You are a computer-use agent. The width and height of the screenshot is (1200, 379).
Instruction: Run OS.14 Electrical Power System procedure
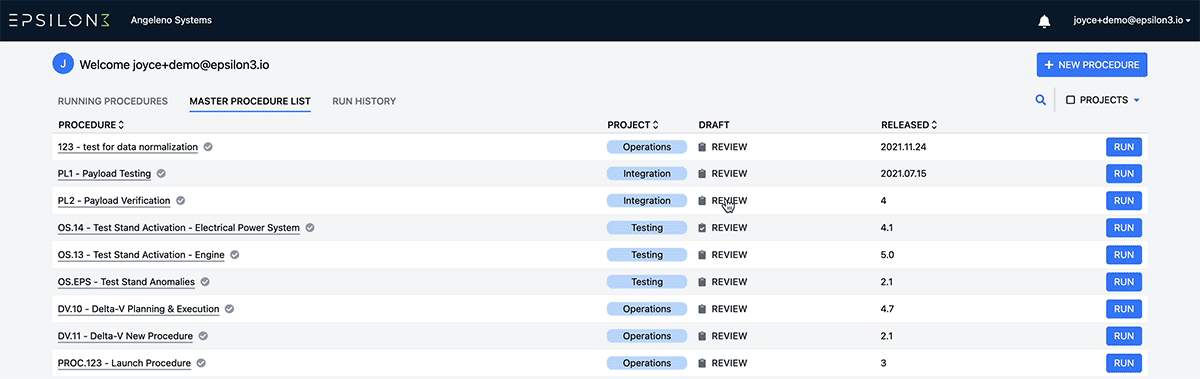(x=1123, y=228)
